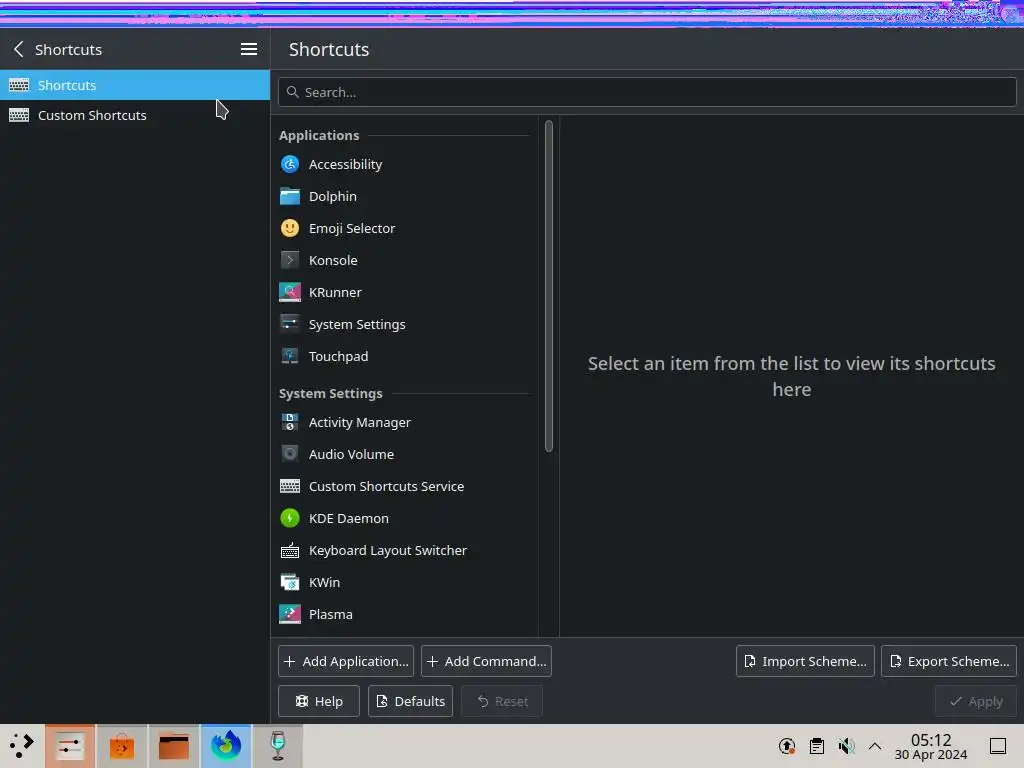1024x768 pixels.
Task: Click the Touchpad icon
Action: pyautogui.click(x=289, y=356)
